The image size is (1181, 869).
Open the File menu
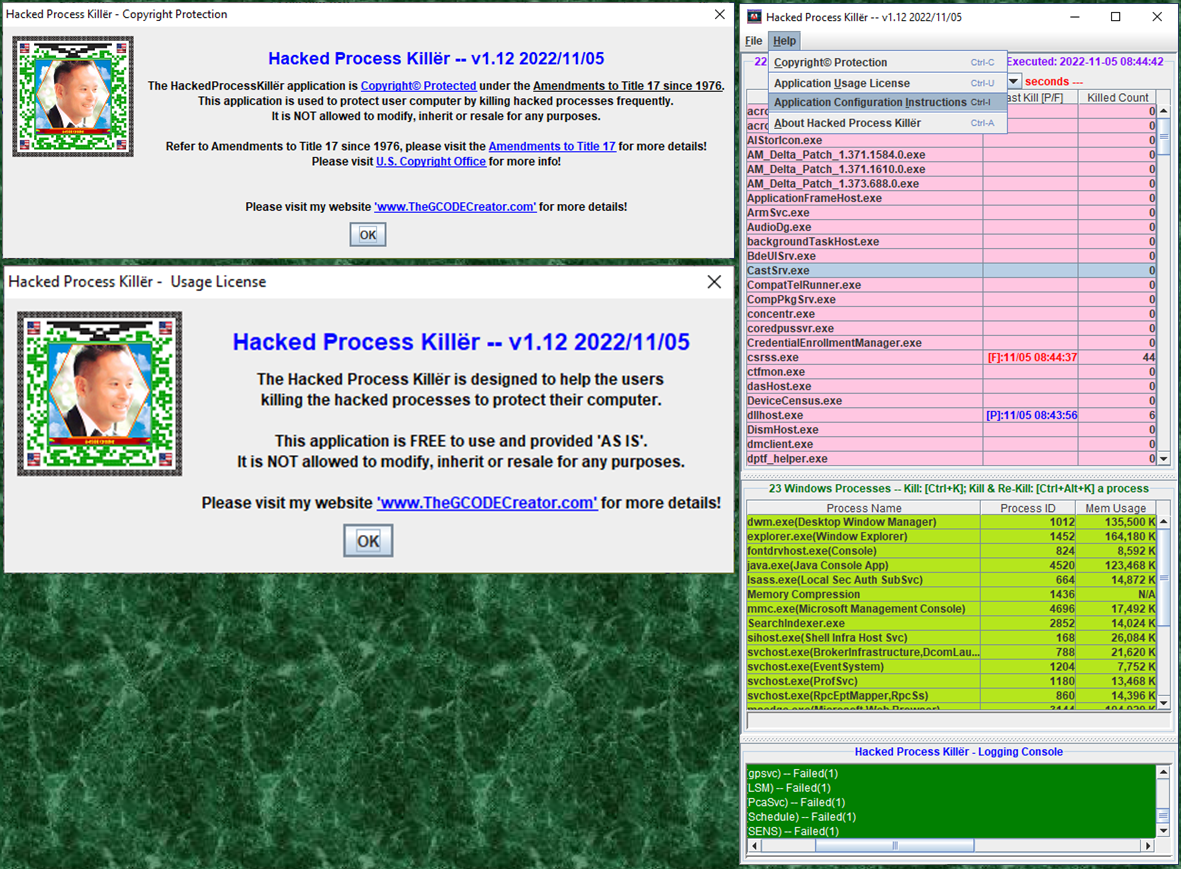click(x=753, y=41)
